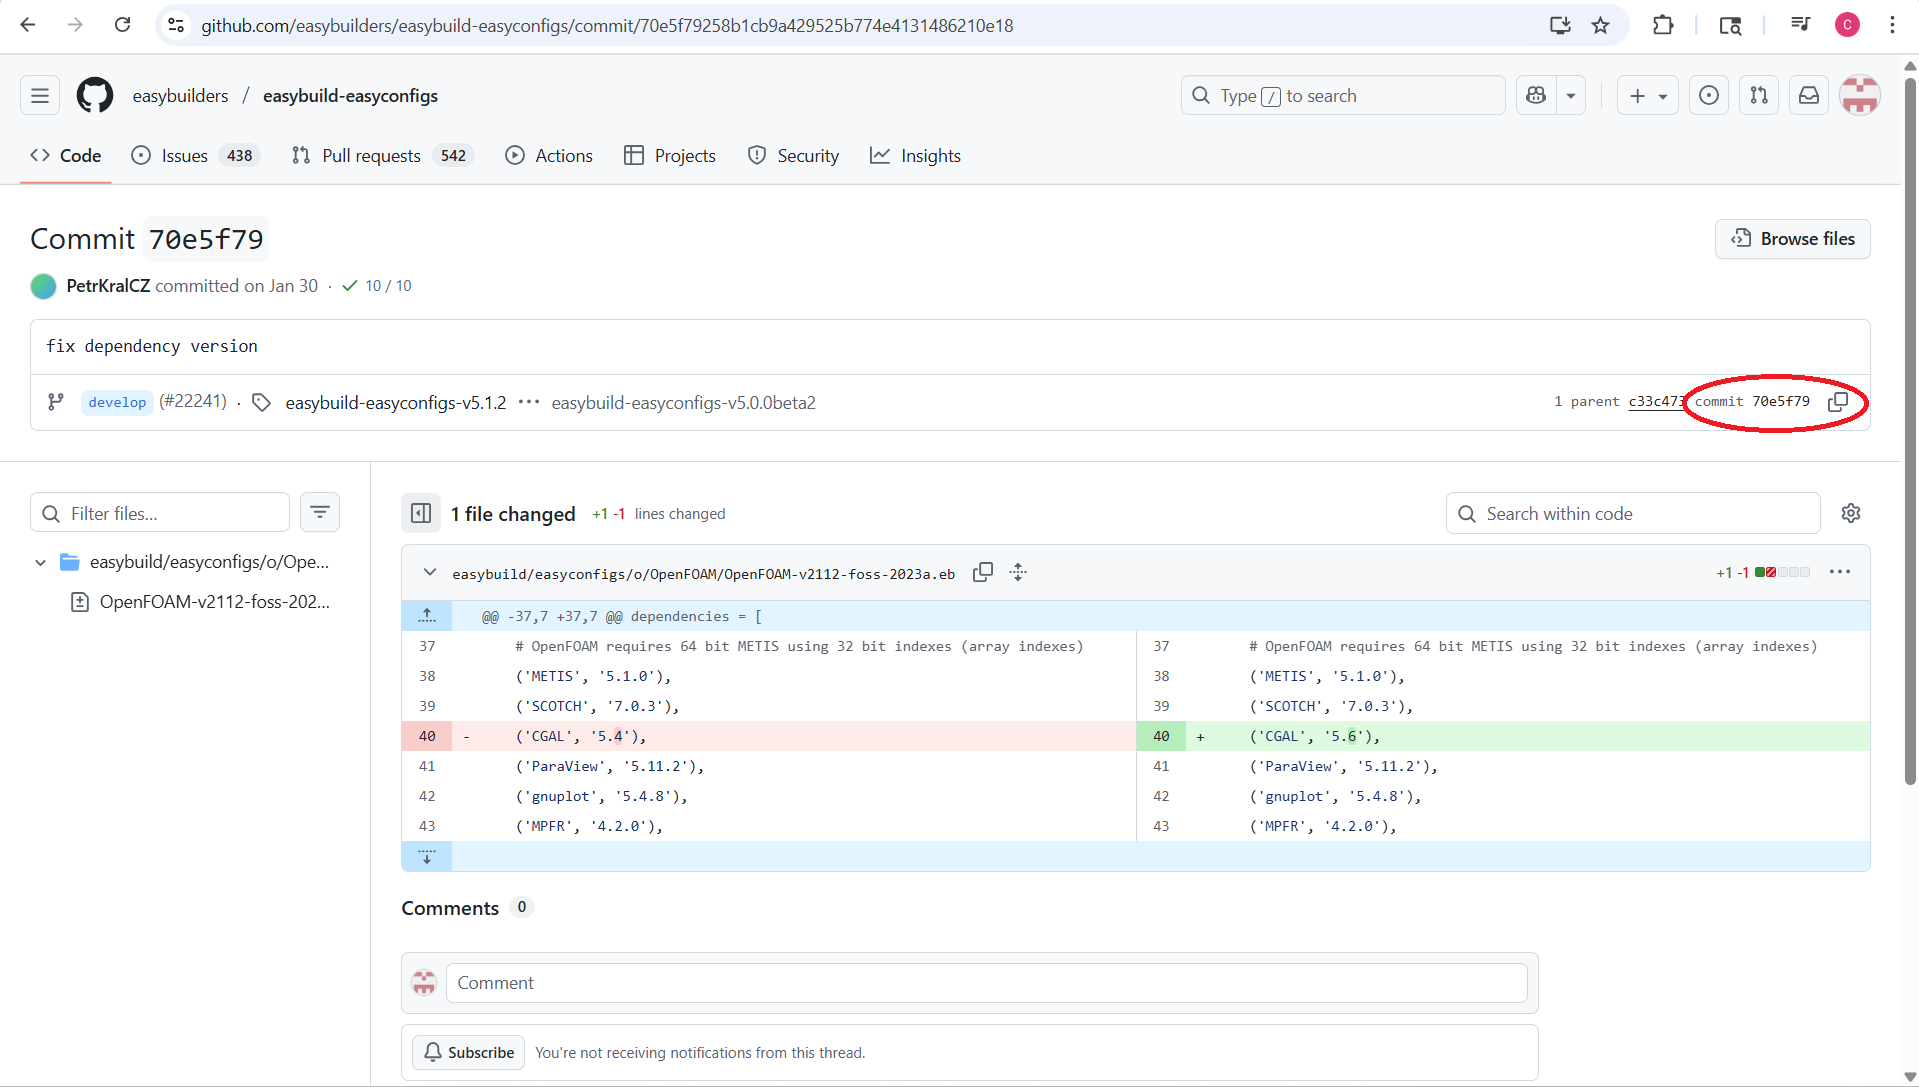The image size is (1919, 1087).
Task: Collapse the easybuild/easyconfigs/o folder
Action: pyautogui.click(x=40, y=562)
